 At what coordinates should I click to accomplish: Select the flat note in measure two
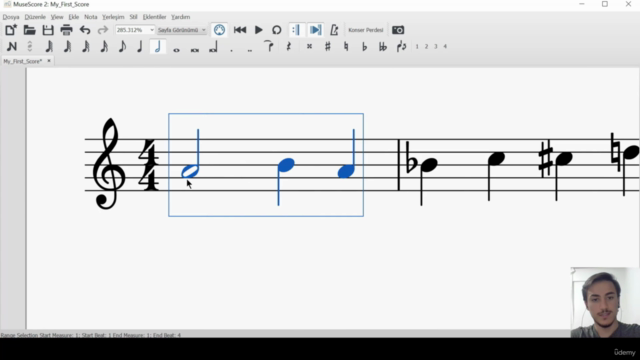tap(429, 165)
